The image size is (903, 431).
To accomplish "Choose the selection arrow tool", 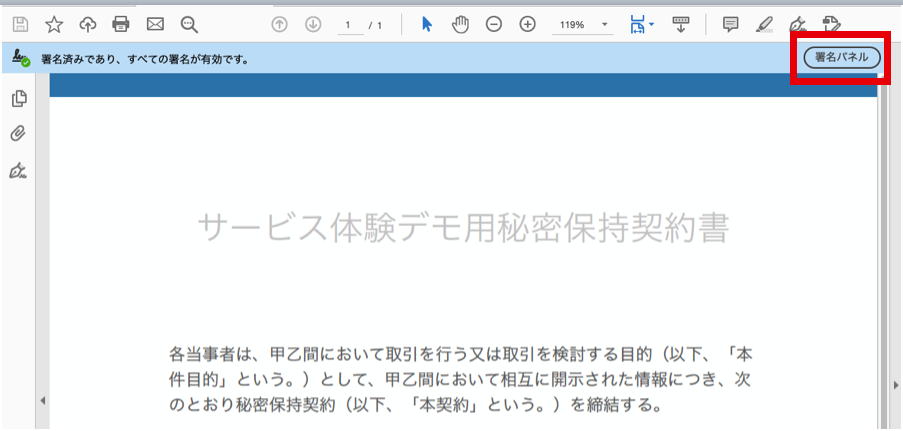I will pyautogui.click(x=427, y=25).
